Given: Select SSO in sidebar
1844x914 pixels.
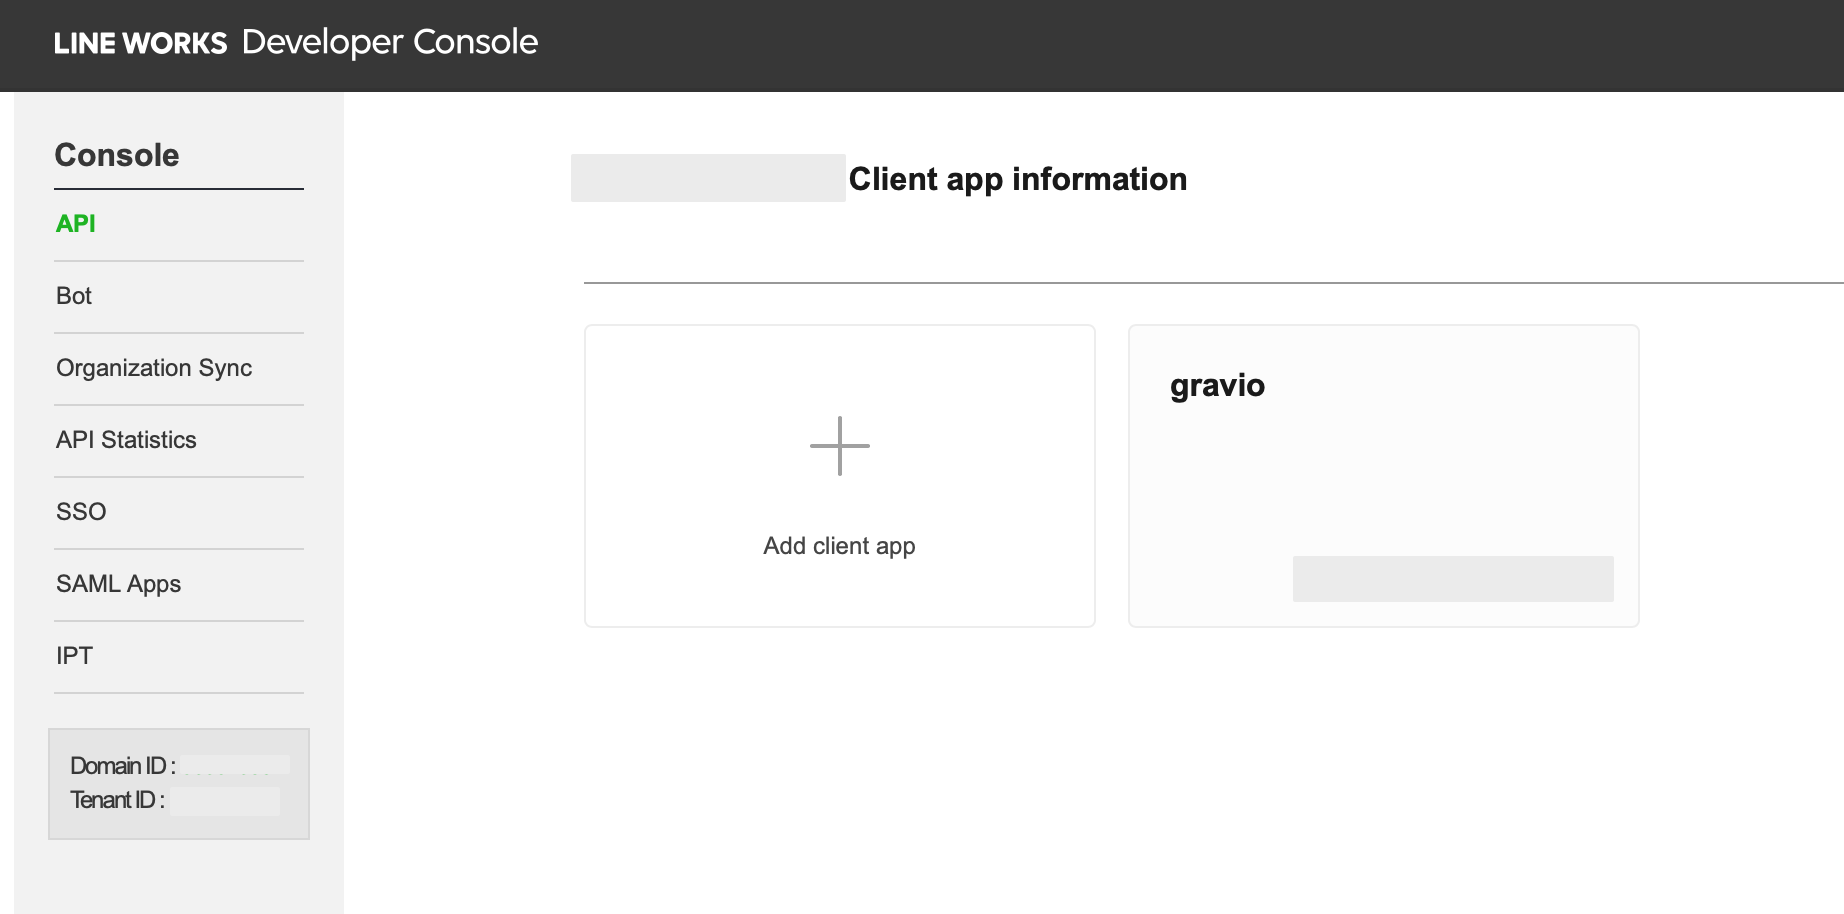Looking at the screenshot, I should 81,512.
